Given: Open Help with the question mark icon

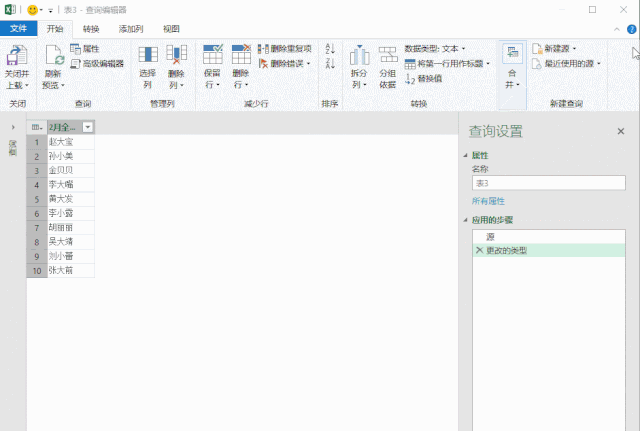Looking at the screenshot, I should (x=631, y=29).
